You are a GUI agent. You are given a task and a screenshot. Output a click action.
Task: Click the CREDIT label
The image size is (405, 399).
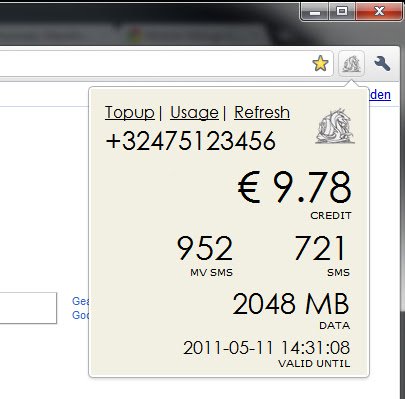(x=331, y=216)
